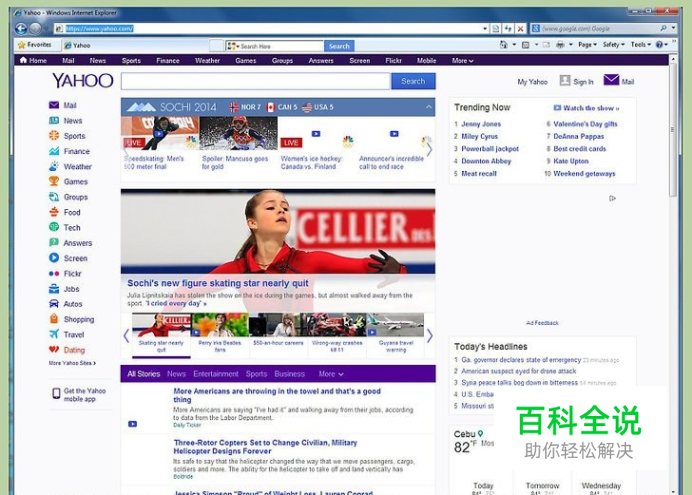Open Sports icon in left sidebar
692x495 pixels.
click(x=54, y=135)
